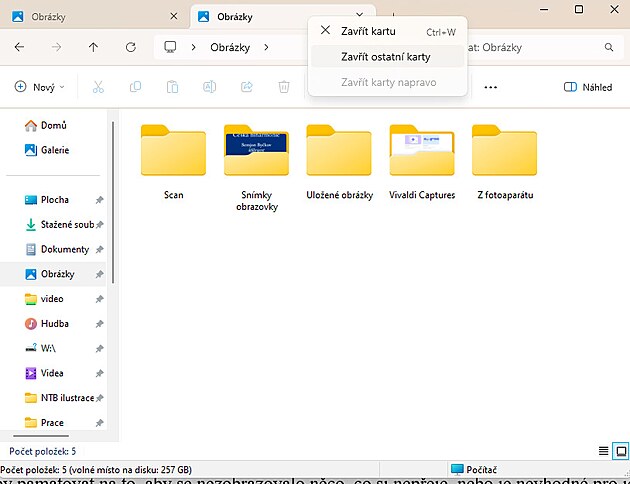Click the Back navigation arrow
The image size is (630, 484).
pos(19,47)
